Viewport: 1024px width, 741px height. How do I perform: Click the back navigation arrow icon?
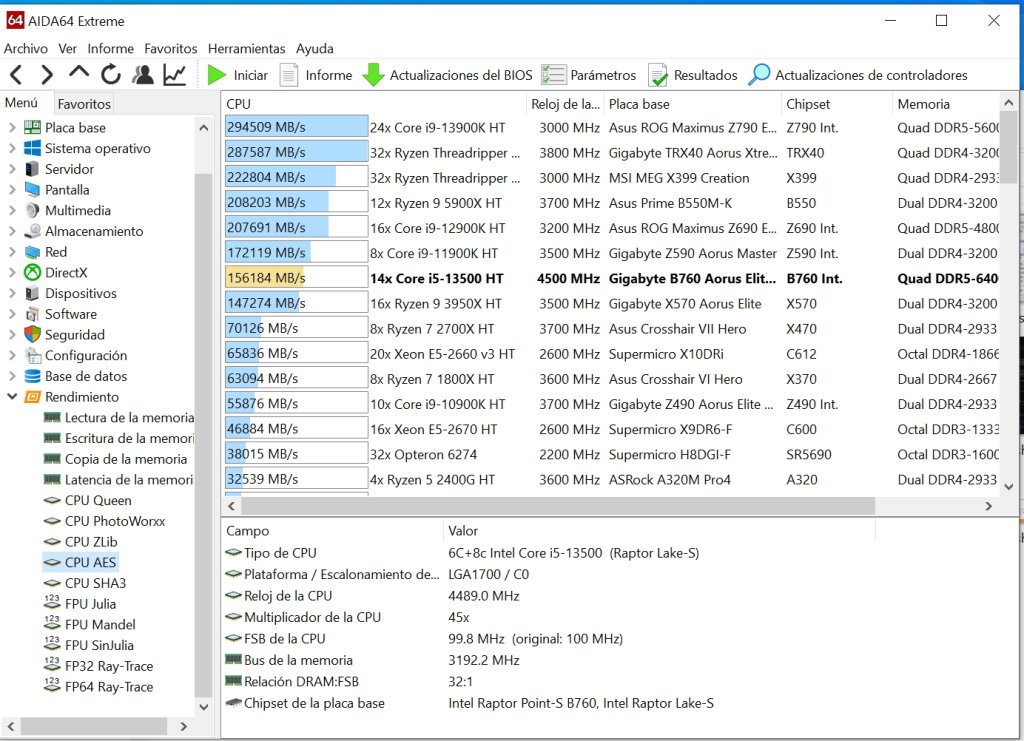coord(16,75)
